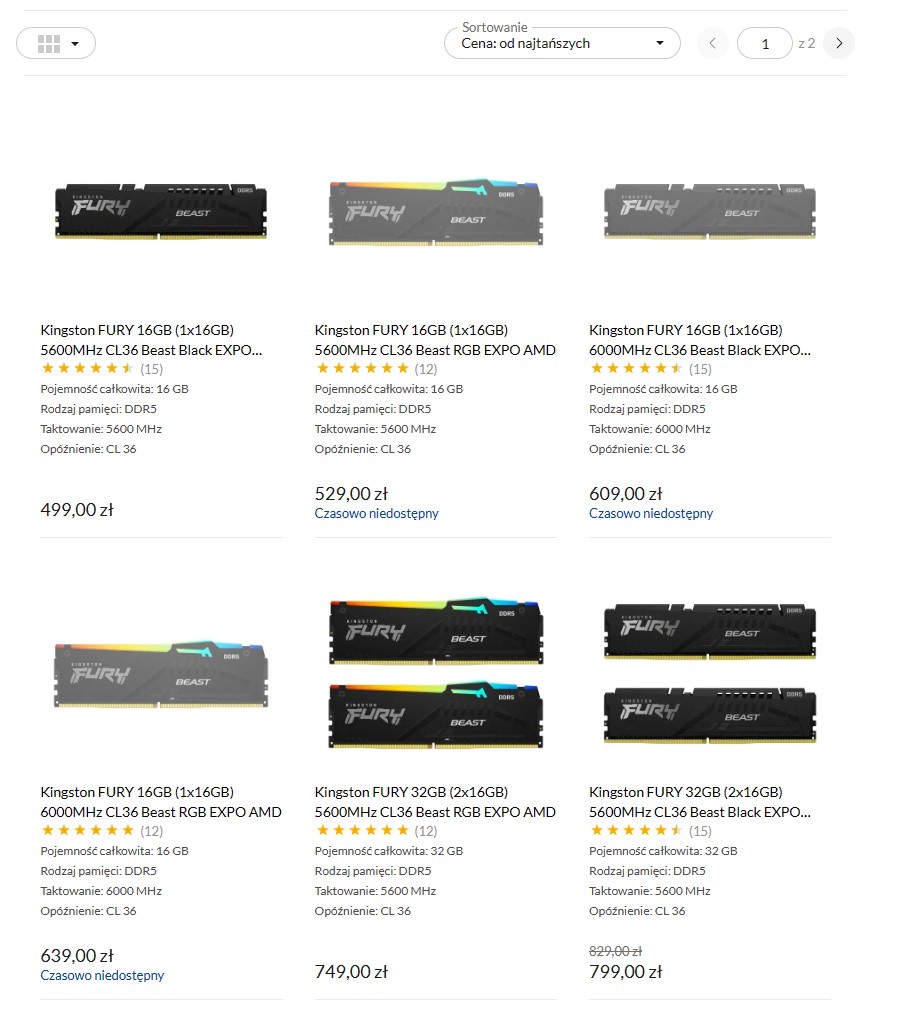Open the 499,00 zł Beast Black 5600MHz product title

pyautogui.click(x=151, y=339)
